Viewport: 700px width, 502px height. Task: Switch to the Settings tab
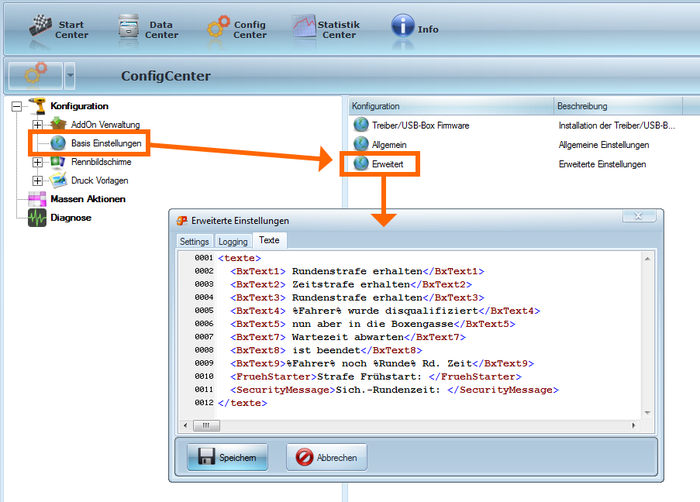[x=194, y=242]
